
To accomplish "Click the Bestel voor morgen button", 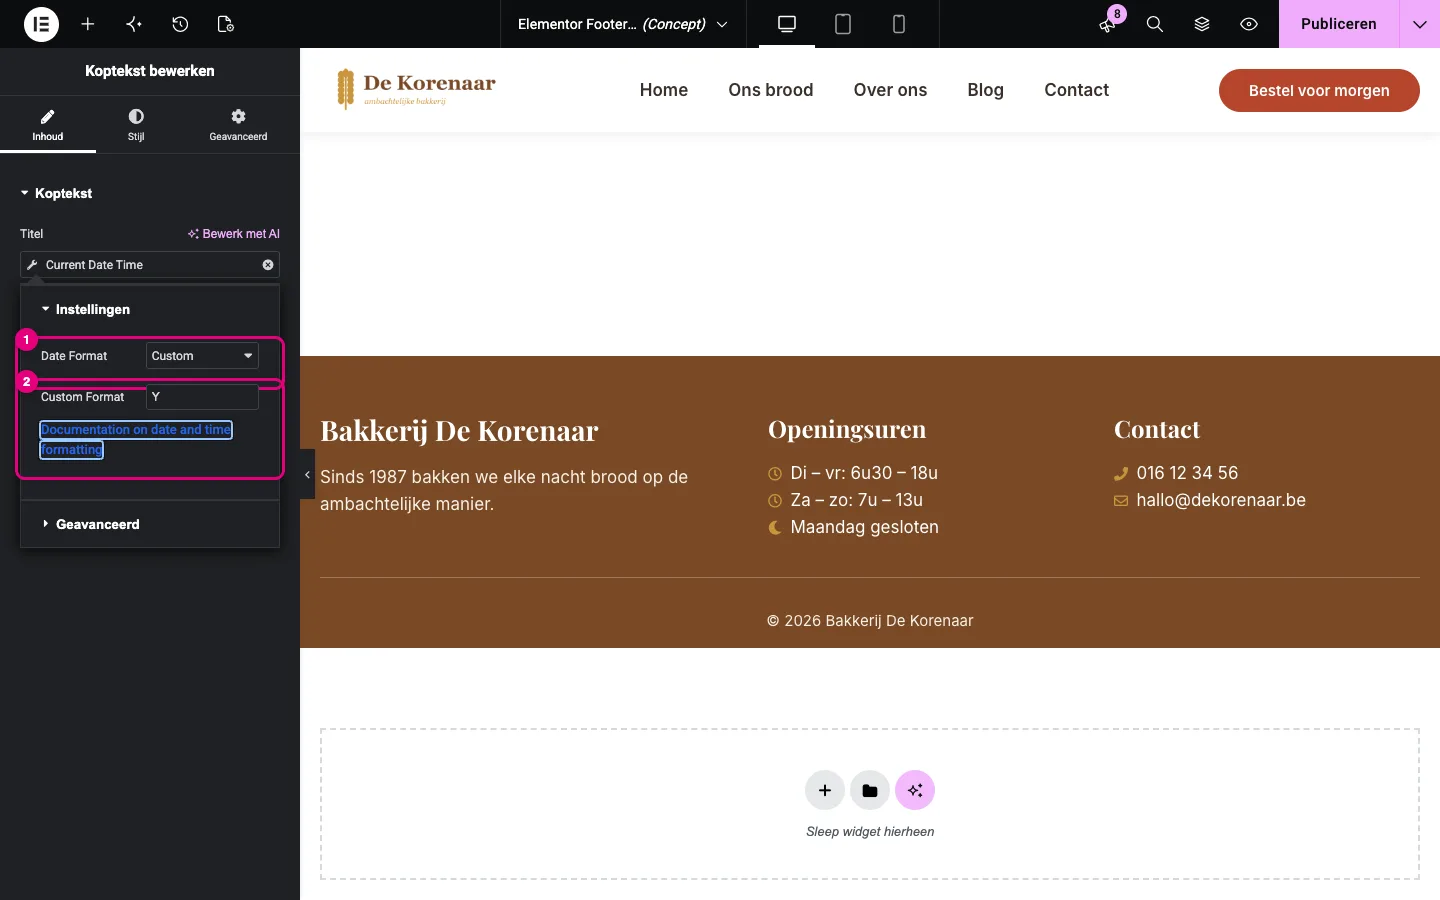I will [1319, 90].
